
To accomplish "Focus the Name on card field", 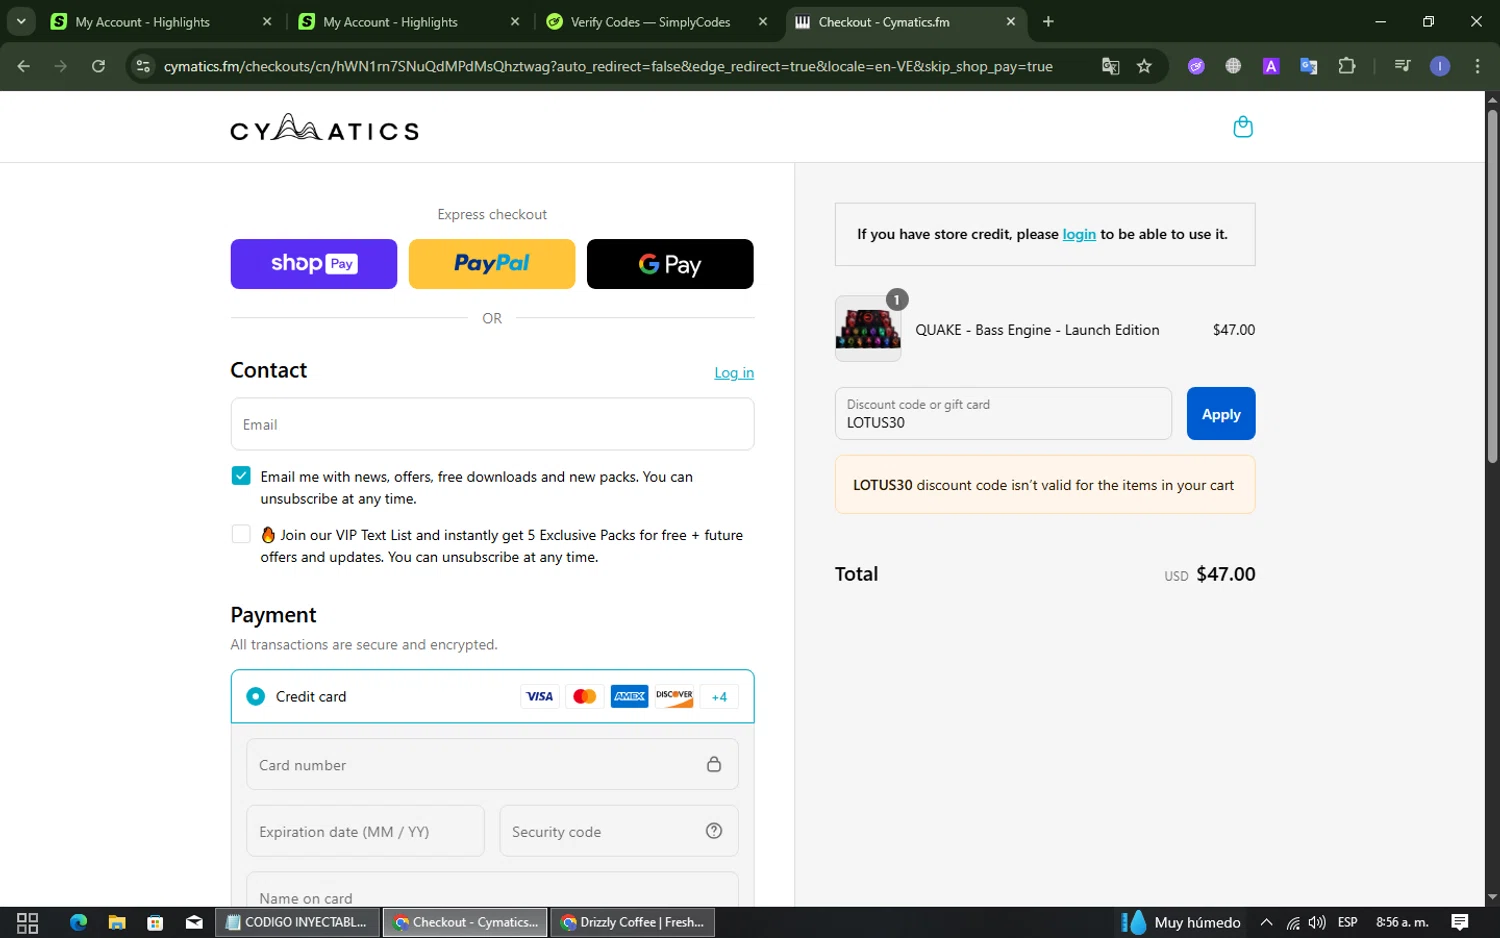I will [492, 890].
